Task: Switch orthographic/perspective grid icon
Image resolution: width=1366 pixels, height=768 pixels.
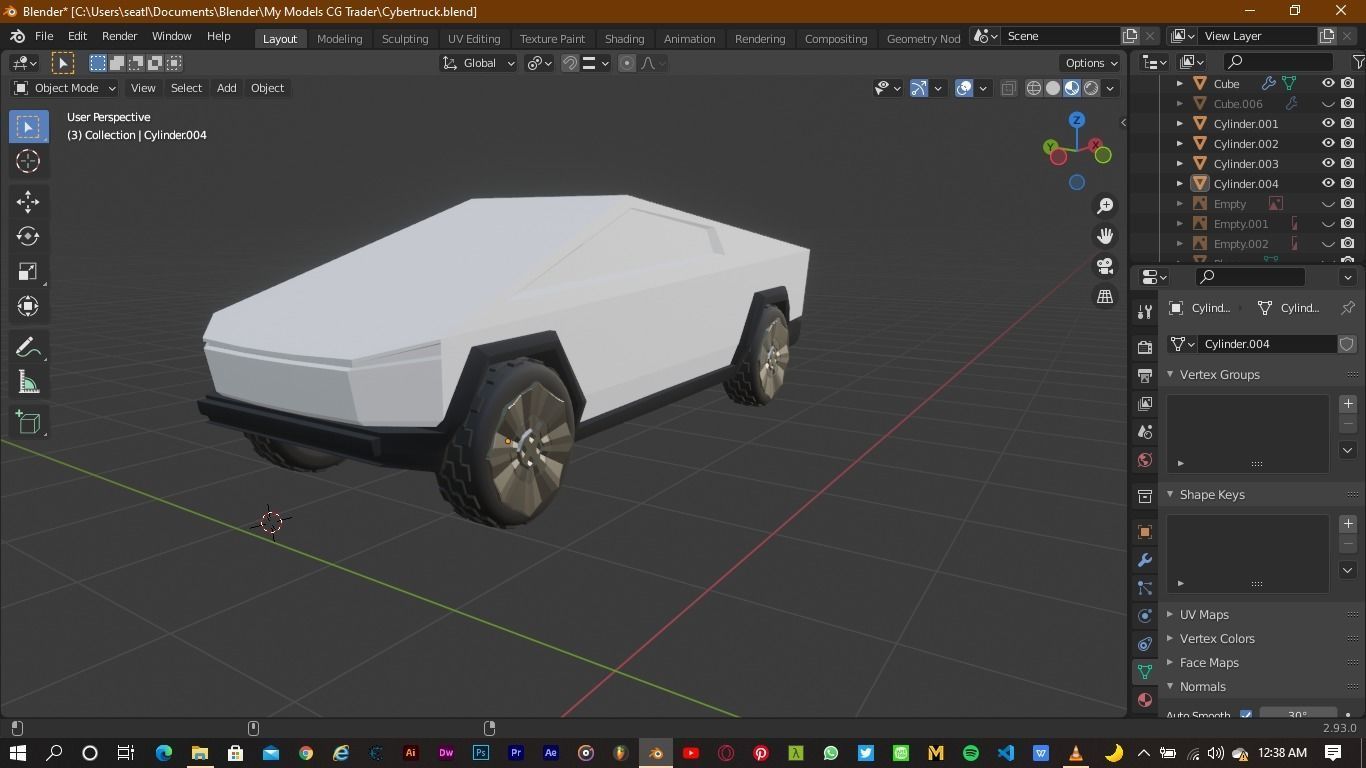Action: [x=1105, y=297]
